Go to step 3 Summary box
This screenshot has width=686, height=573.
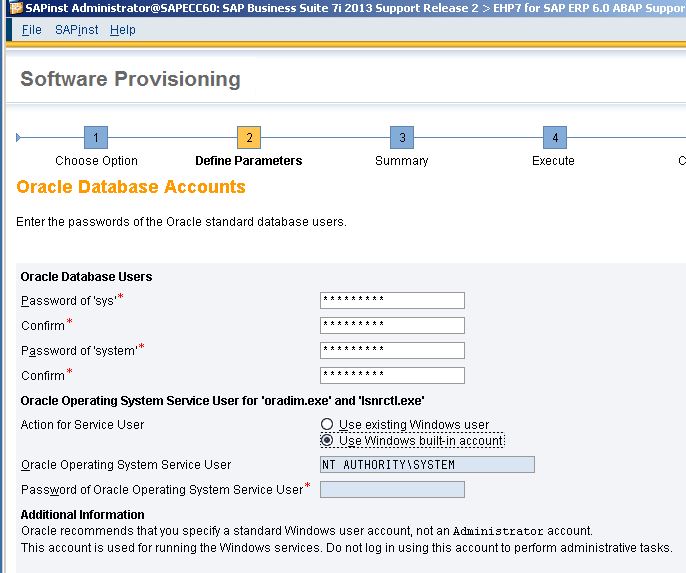point(402,137)
